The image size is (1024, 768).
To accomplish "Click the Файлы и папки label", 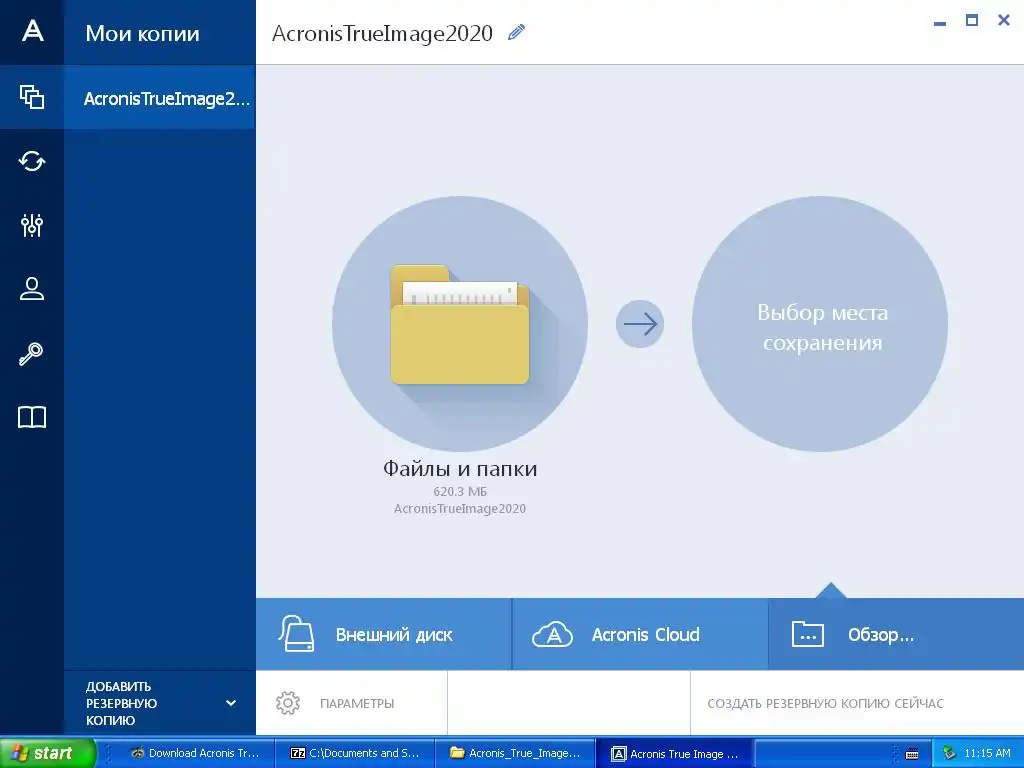I will click(460, 468).
